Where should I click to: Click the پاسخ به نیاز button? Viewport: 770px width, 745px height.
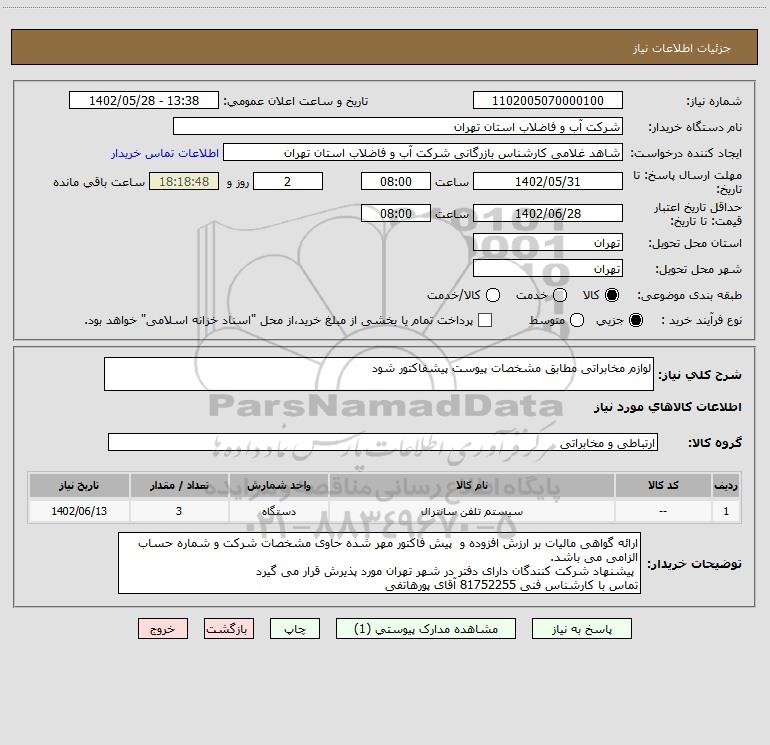581,629
